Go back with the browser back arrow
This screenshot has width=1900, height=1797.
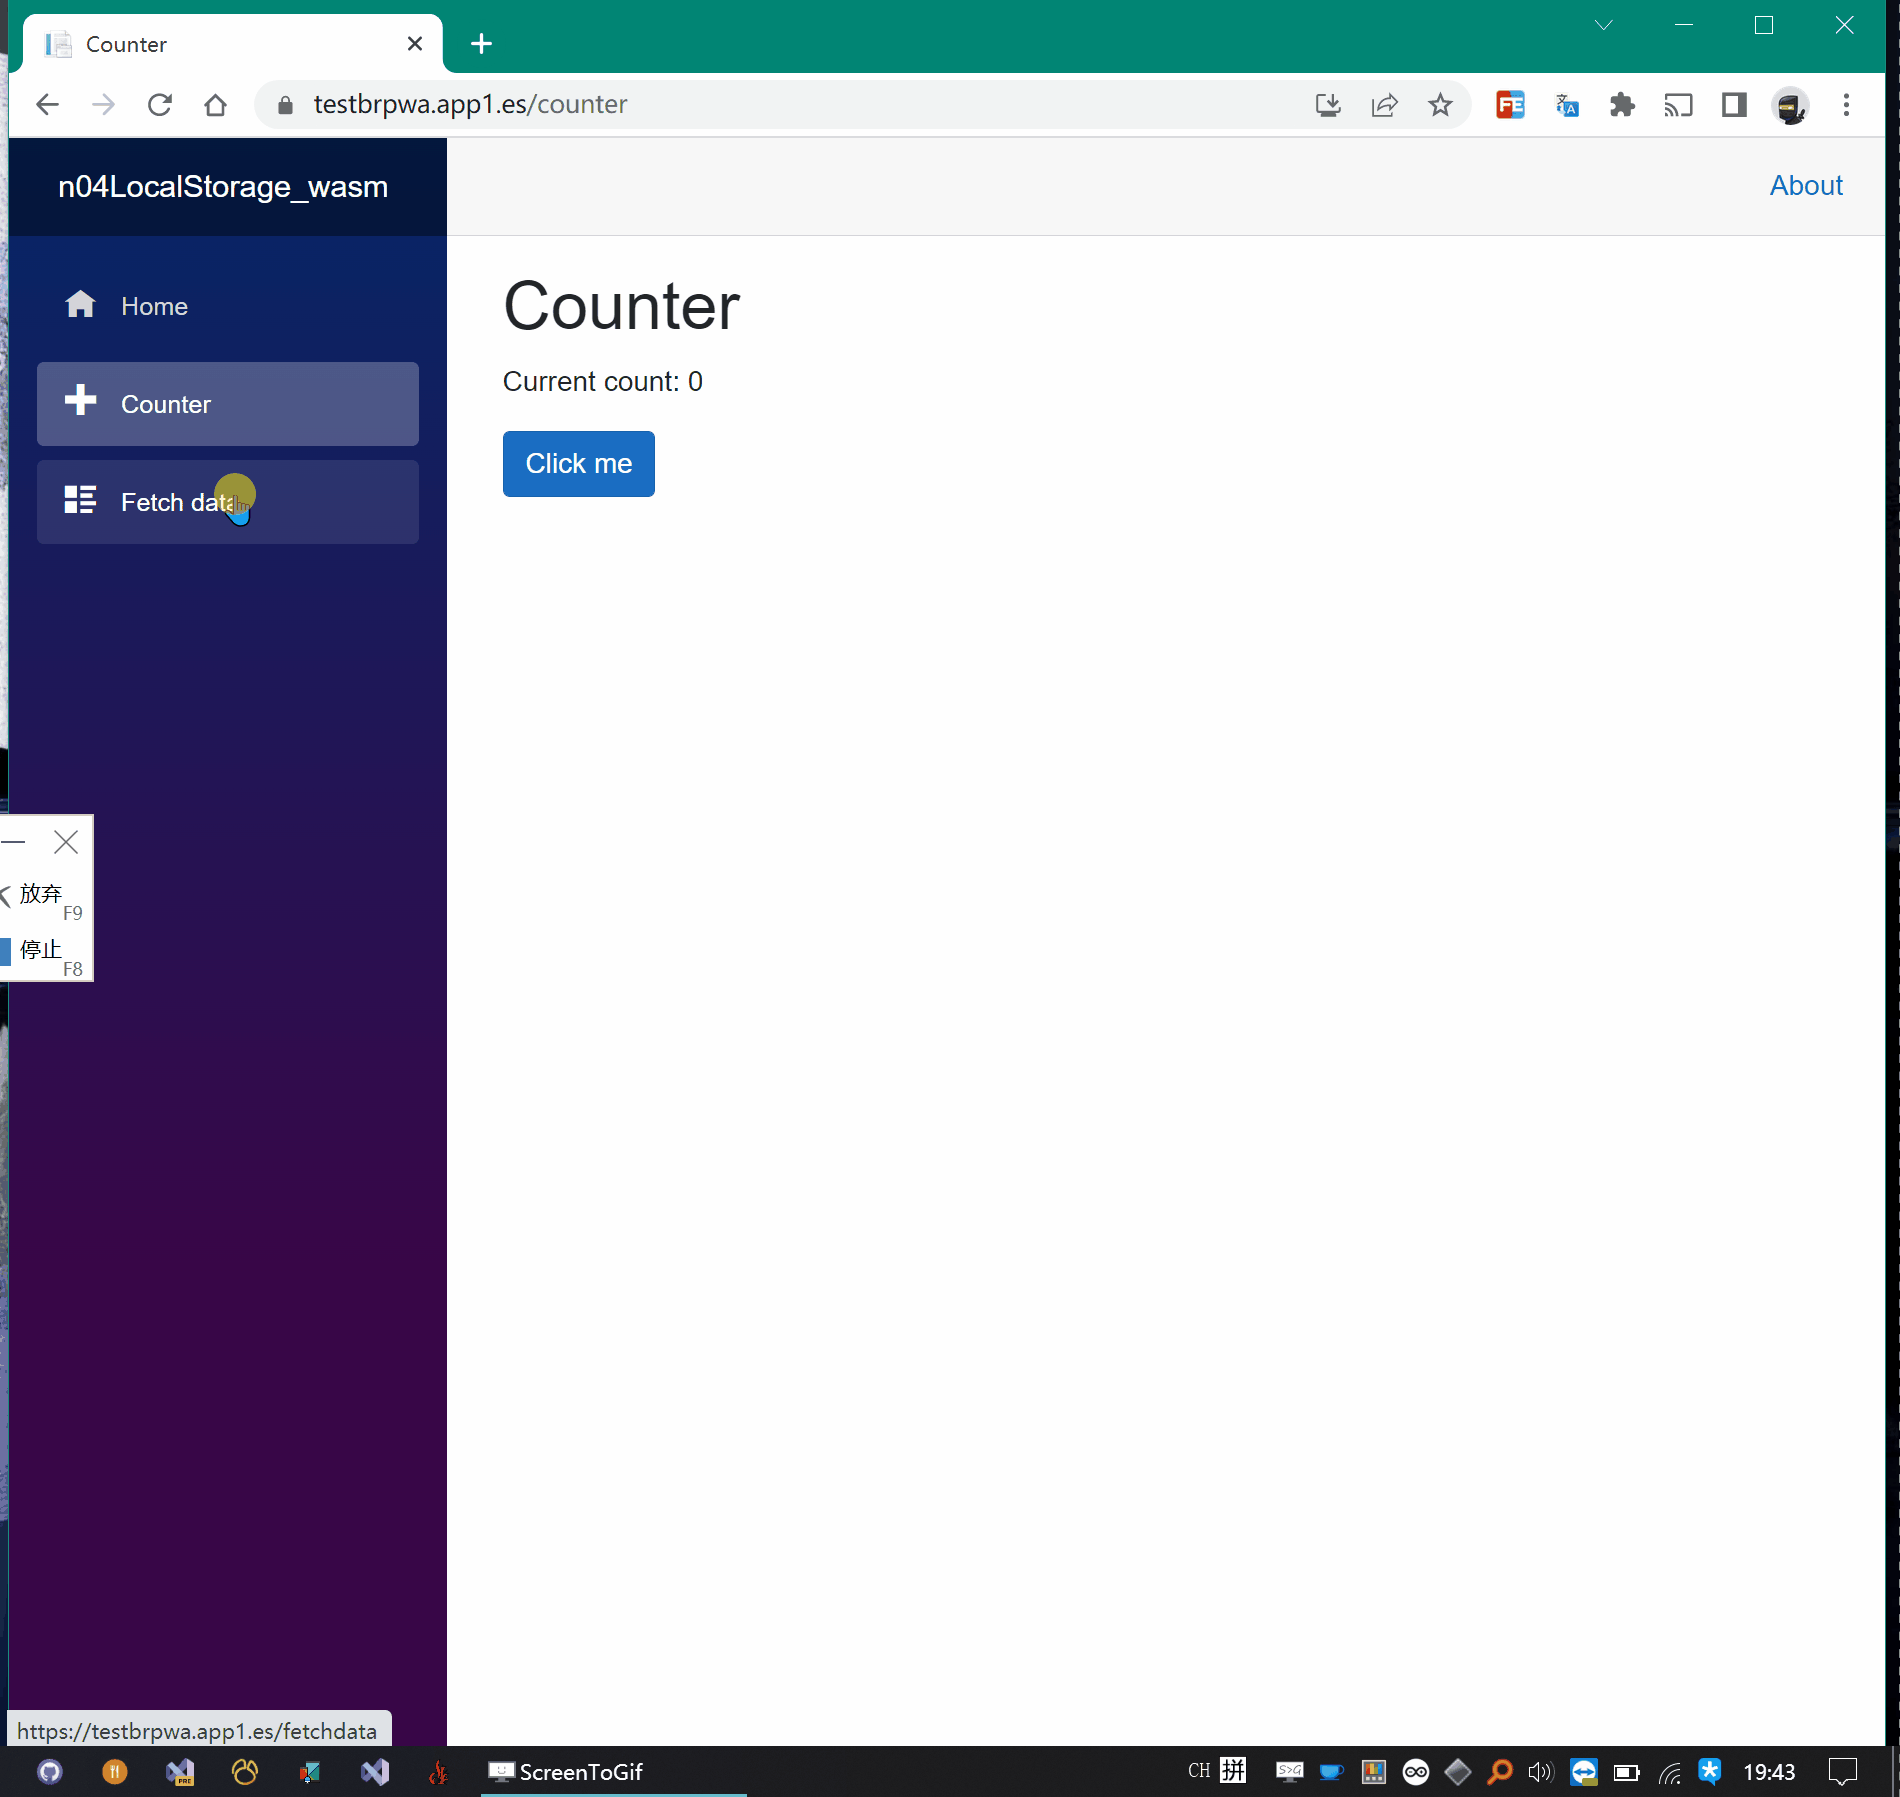47,104
